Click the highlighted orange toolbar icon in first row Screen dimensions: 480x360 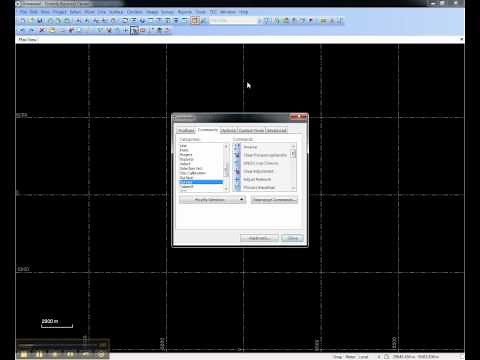195,21
